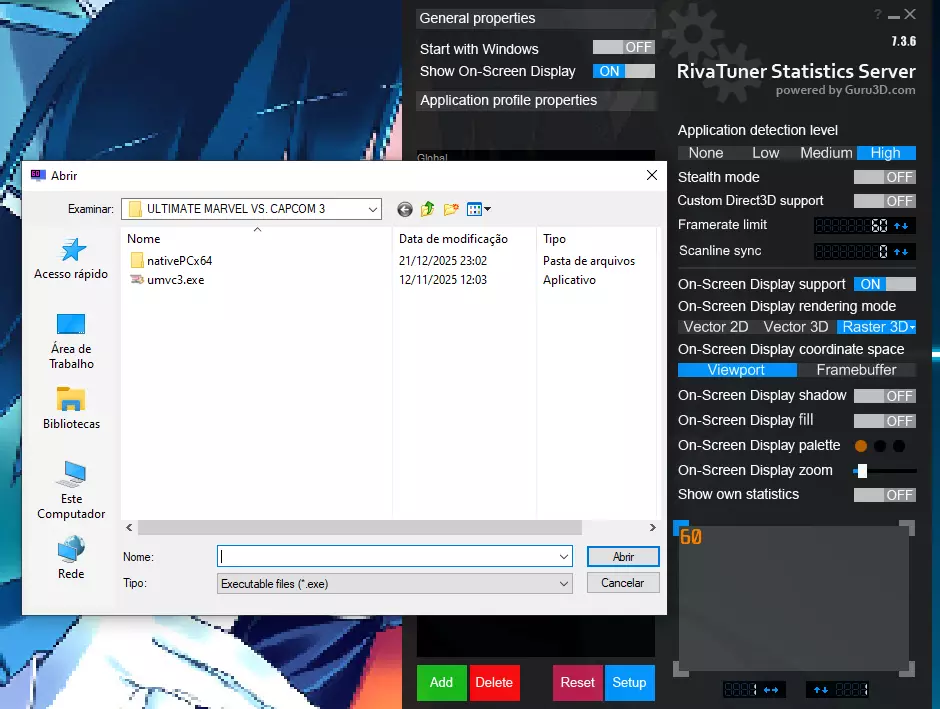Create a new folder icon in dialog
This screenshot has height=709, width=940.
(451, 209)
